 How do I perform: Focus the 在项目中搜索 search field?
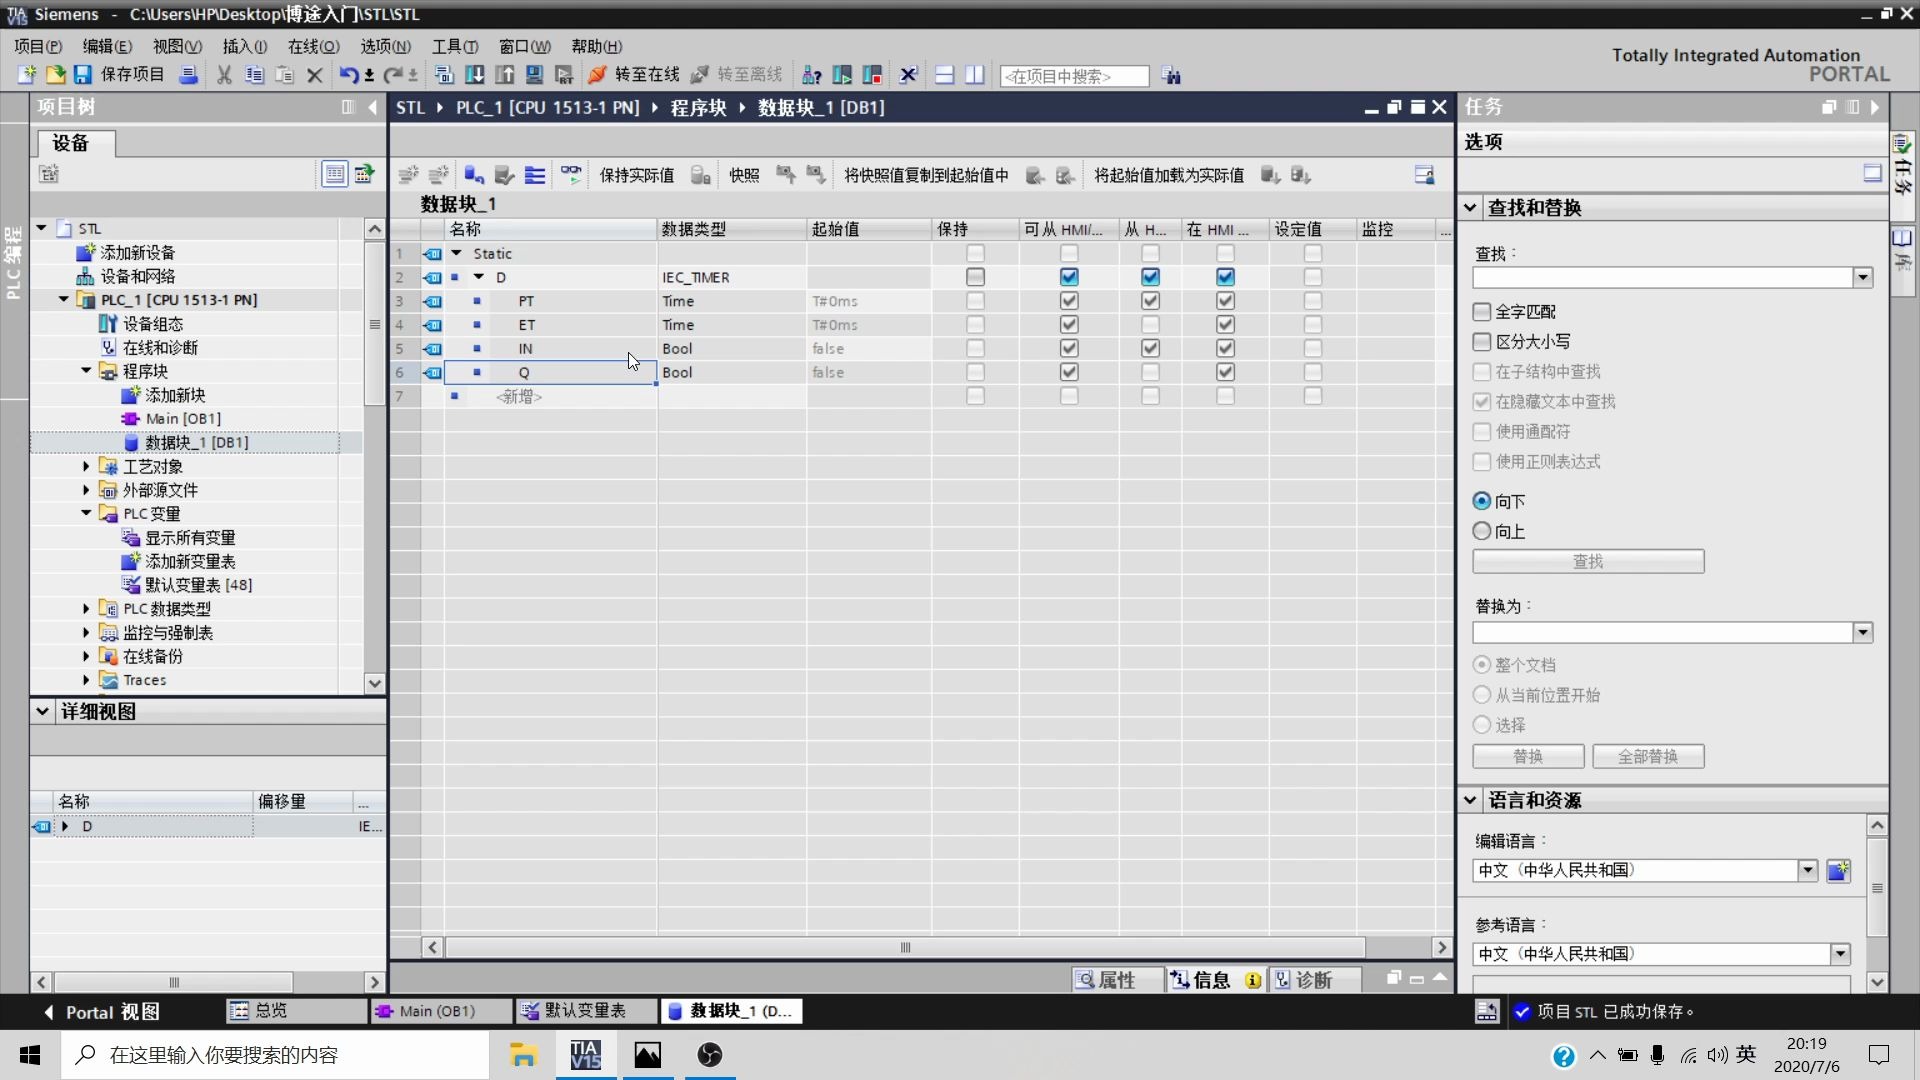pyautogui.click(x=1074, y=76)
